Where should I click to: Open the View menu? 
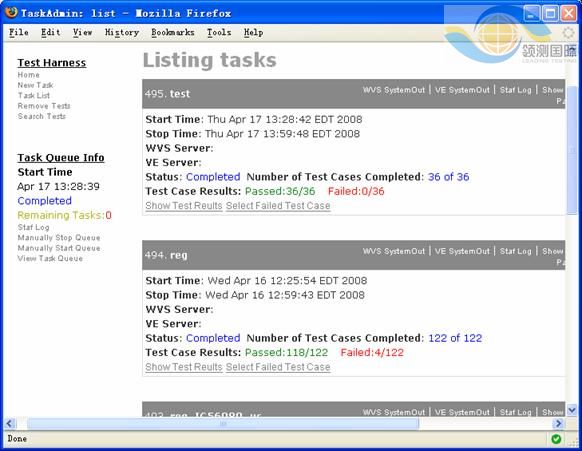(82, 33)
